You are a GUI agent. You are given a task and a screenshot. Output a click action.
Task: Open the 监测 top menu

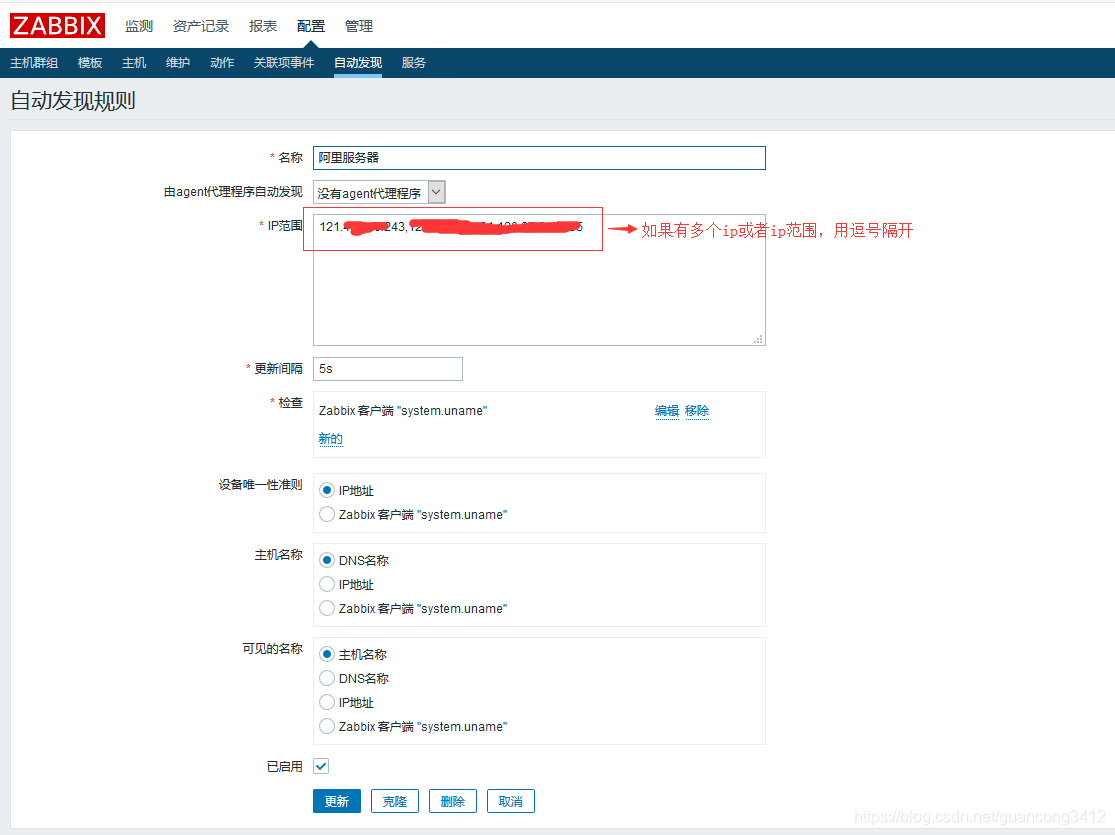[x=139, y=26]
